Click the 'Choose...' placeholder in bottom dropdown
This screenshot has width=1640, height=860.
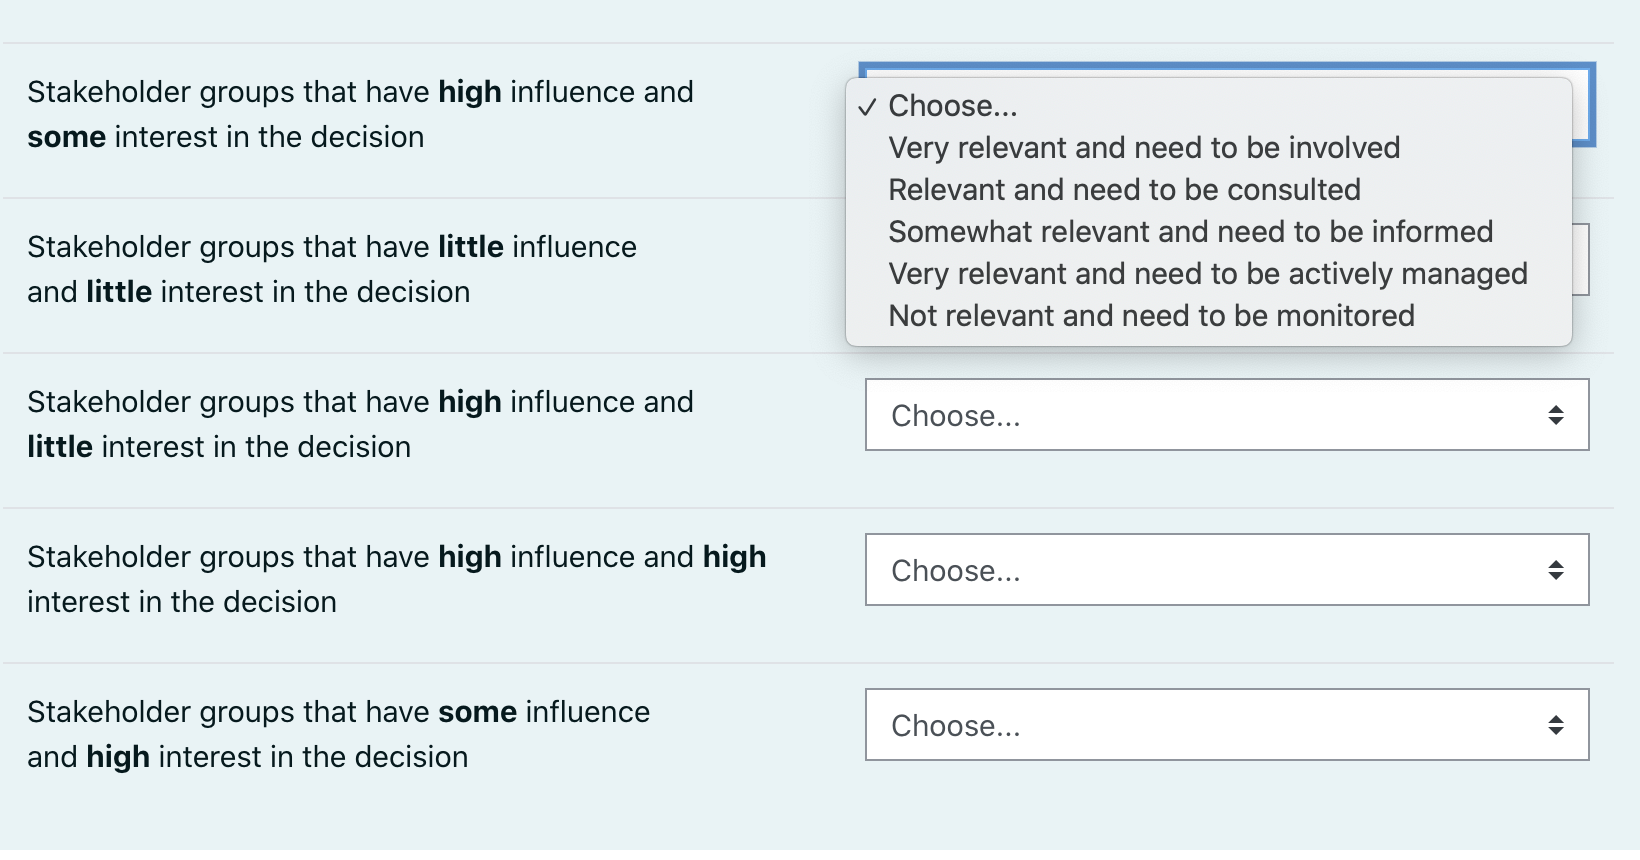[956, 725]
